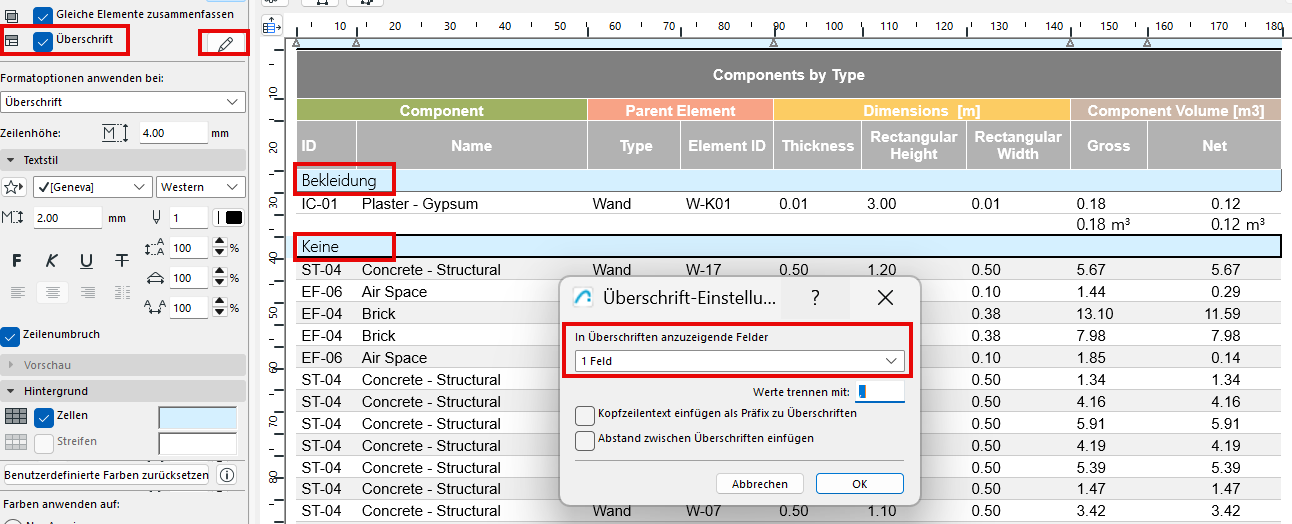Click the 'Net' column header

click(x=1215, y=146)
